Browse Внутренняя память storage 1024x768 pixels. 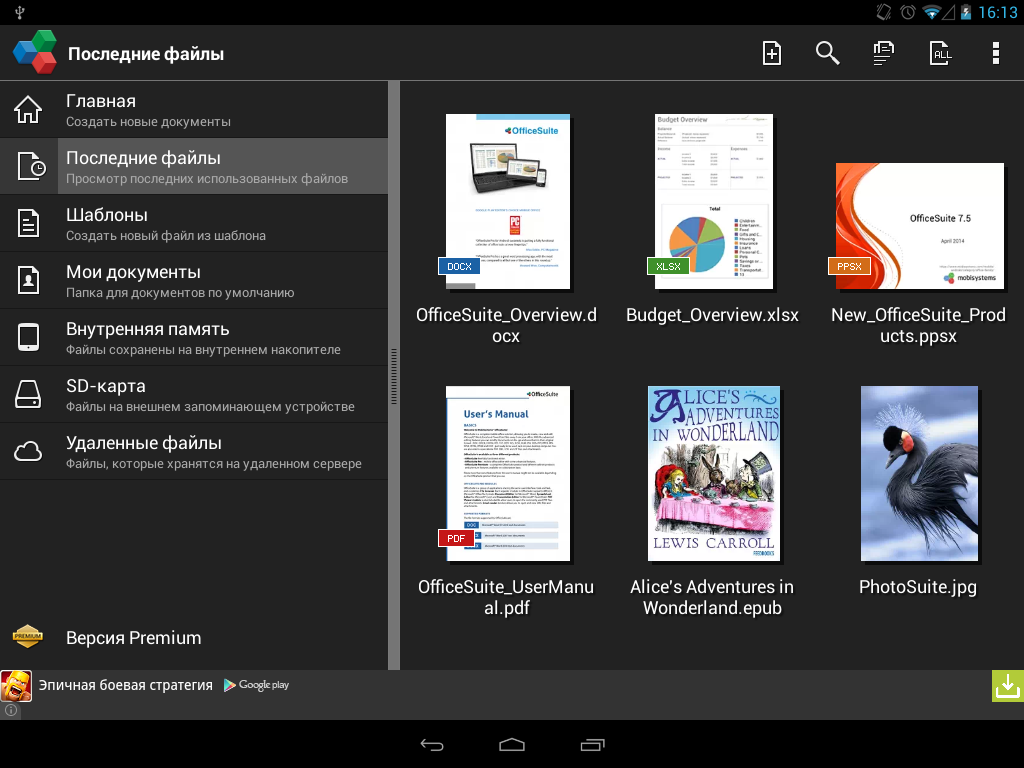(194, 338)
